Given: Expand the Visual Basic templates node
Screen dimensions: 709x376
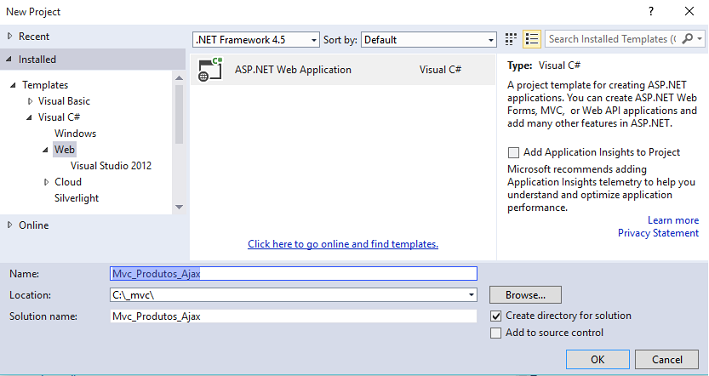Looking at the screenshot, I should pyautogui.click(x=30, y=101).
